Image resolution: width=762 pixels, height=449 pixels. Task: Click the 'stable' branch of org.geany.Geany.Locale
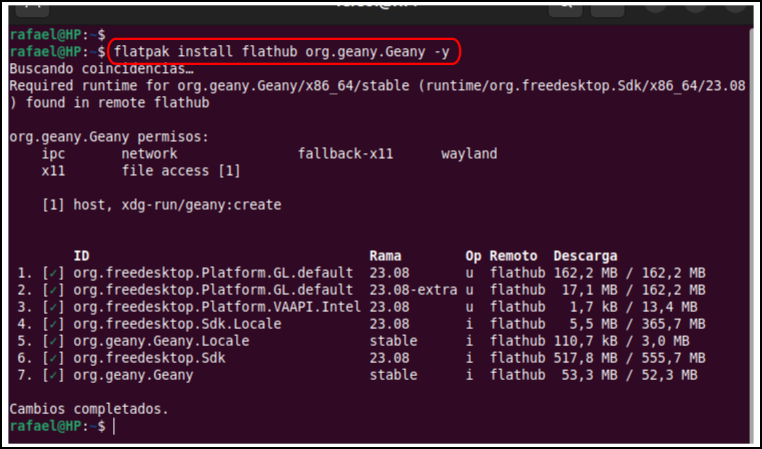pos(393,341)
